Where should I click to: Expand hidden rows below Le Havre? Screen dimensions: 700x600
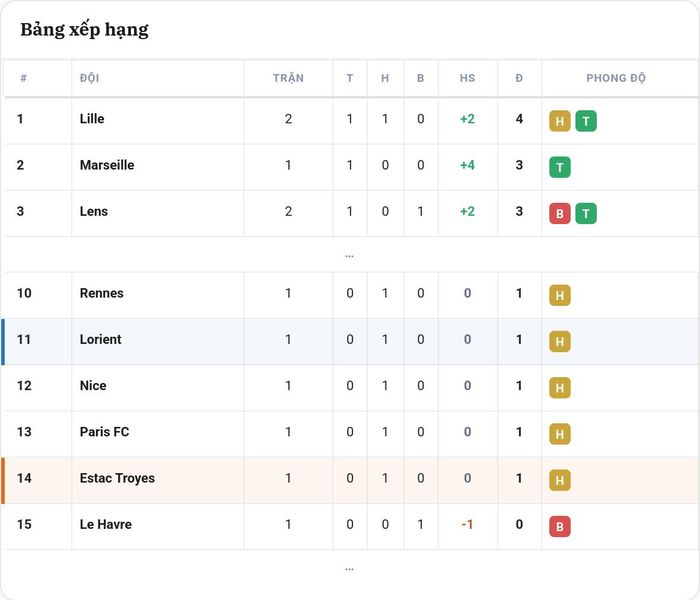[x=350, y=569]
